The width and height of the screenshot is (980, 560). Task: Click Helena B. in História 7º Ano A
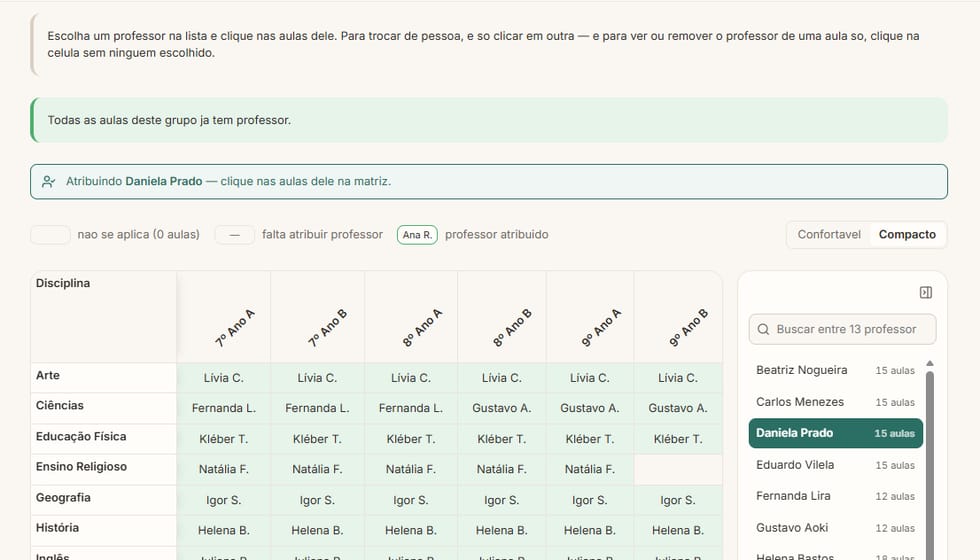pyautogui.click(x=224, y=530)
